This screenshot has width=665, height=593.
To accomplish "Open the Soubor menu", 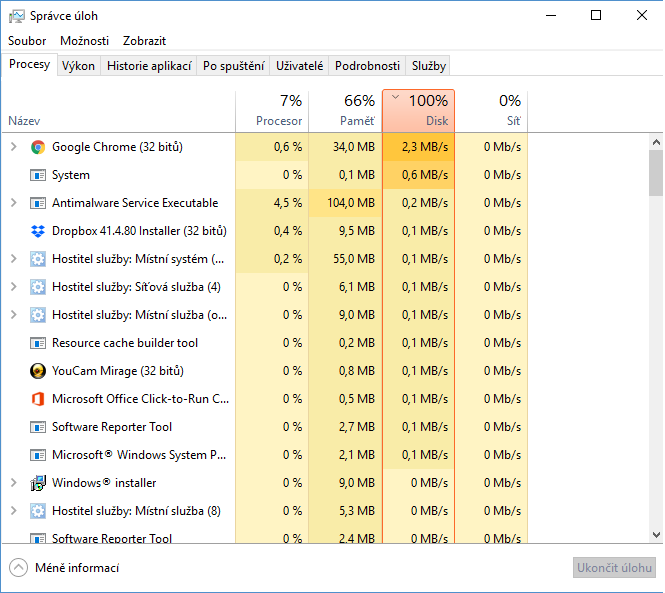I will 27,41.
